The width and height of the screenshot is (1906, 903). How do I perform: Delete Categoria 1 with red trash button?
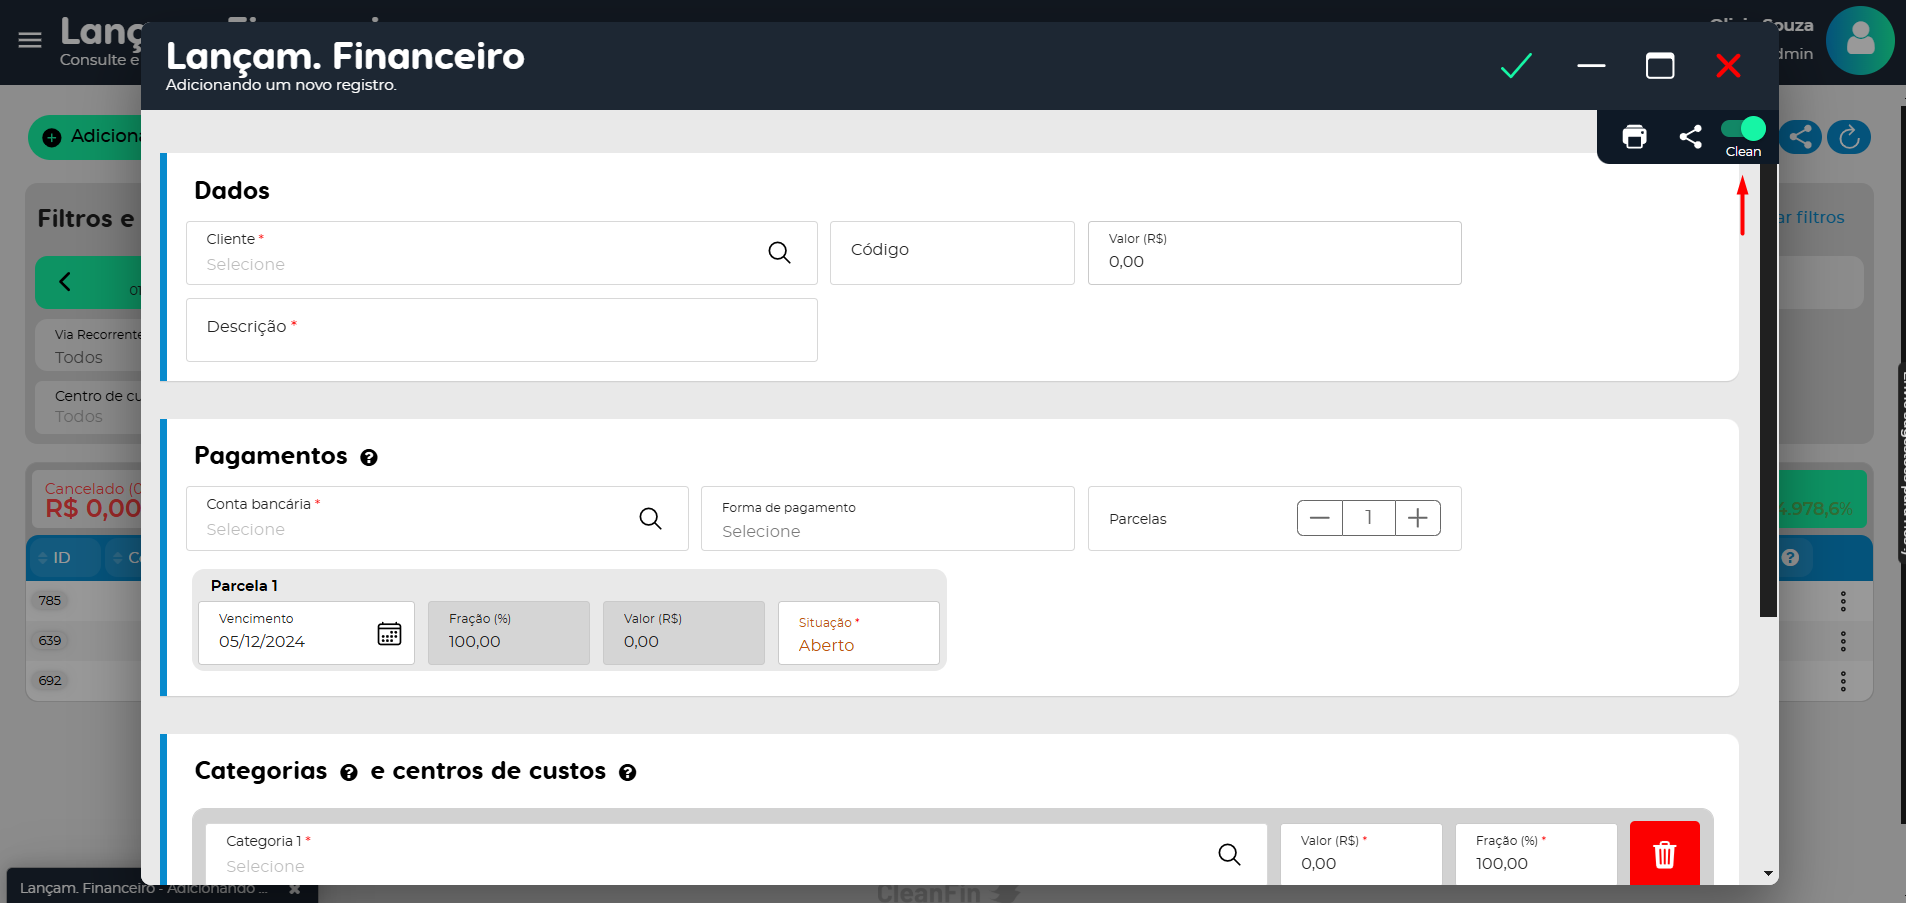1664,854
